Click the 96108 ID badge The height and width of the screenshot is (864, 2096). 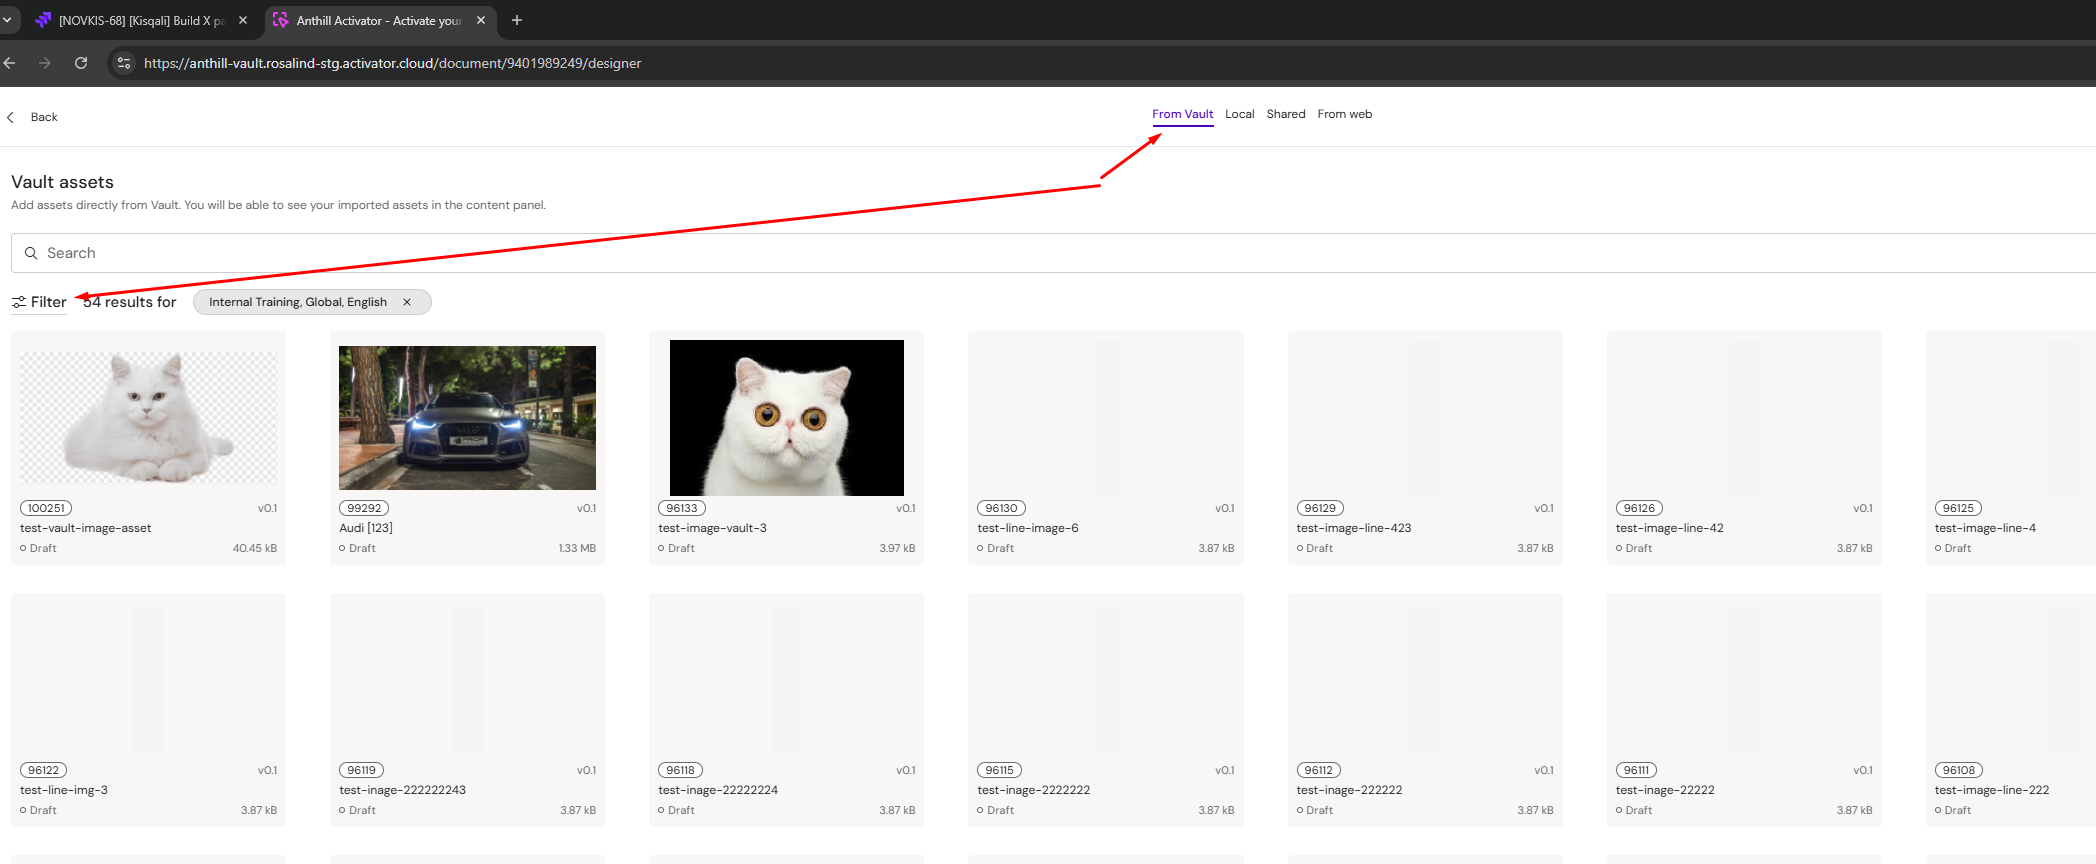[1959, 770]
